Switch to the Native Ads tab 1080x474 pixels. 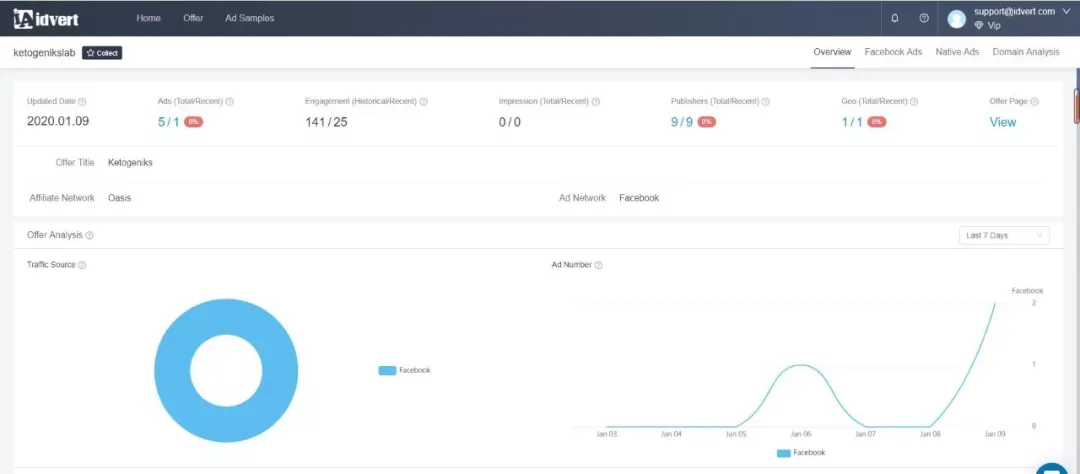tap(957, 52)
